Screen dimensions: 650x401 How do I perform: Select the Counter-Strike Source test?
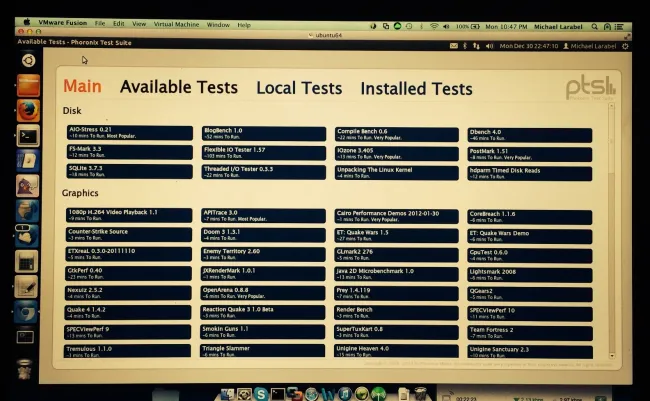[x=129, y=234]
